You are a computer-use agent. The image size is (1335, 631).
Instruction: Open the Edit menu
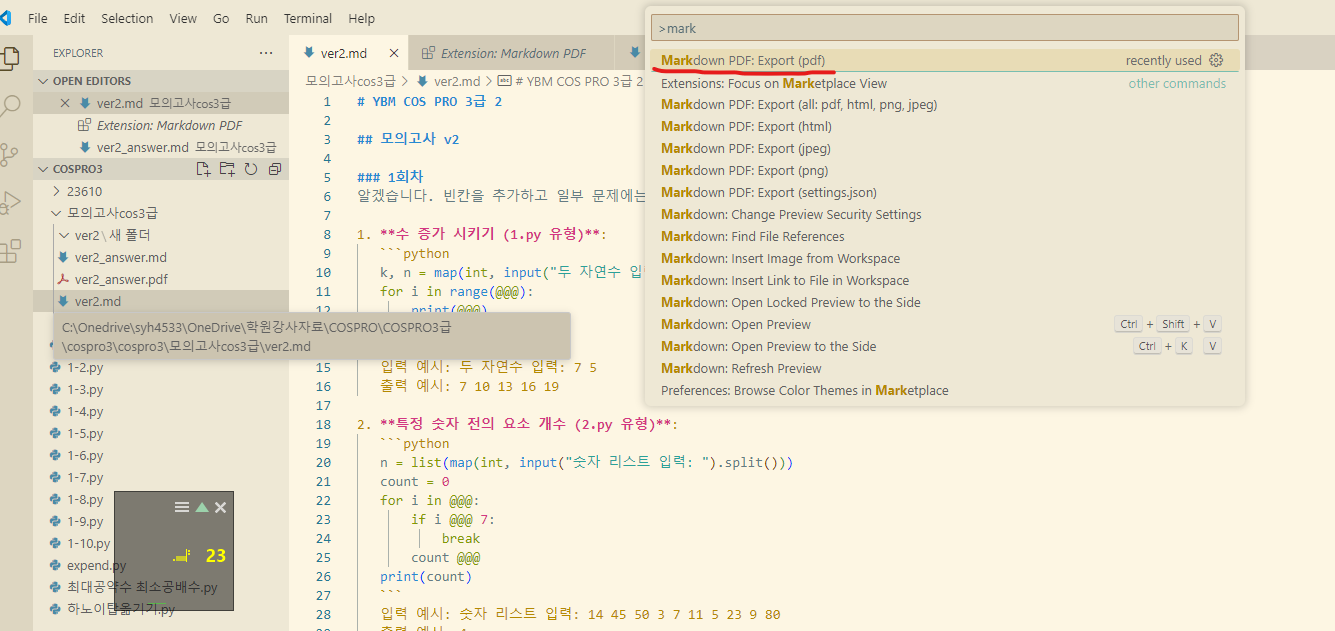tap(74, 18)
